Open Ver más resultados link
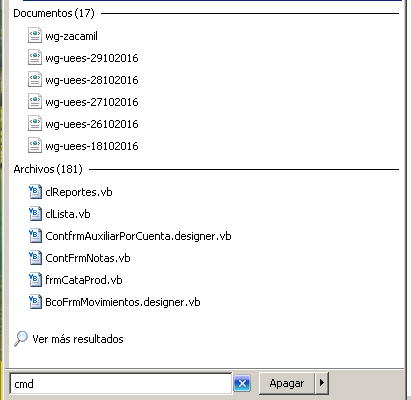The image size is (411, 400). point(78,339)
